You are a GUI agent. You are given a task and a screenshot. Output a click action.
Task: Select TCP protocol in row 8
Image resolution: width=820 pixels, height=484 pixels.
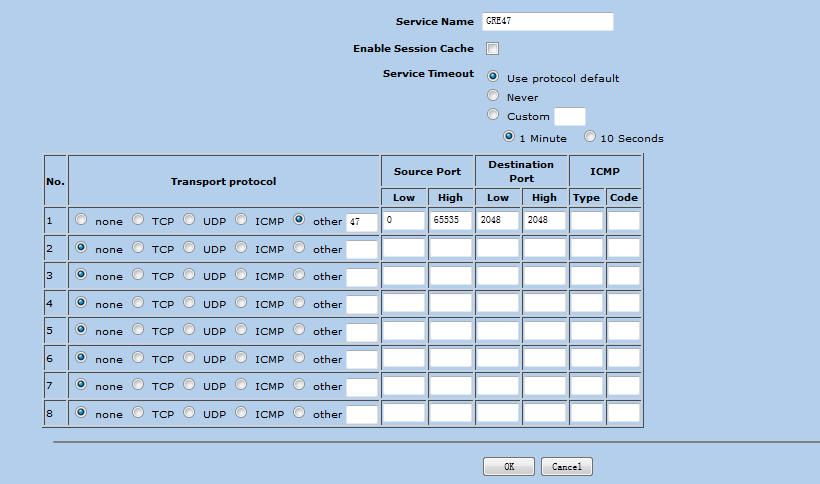click(138, 412)
